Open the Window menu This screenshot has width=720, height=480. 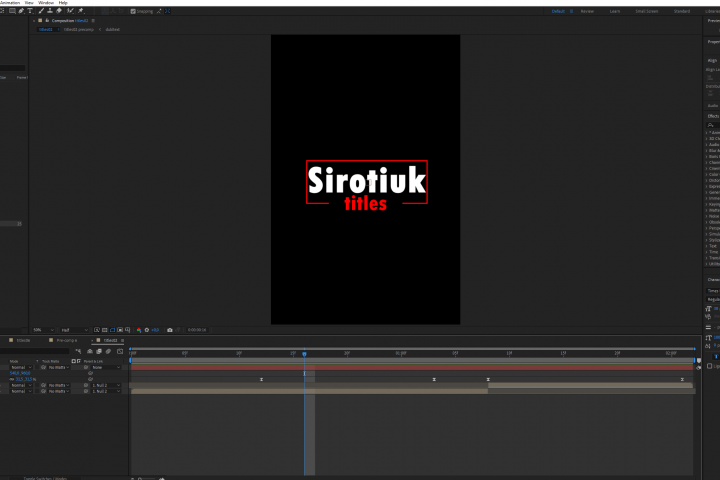[46, 3]
